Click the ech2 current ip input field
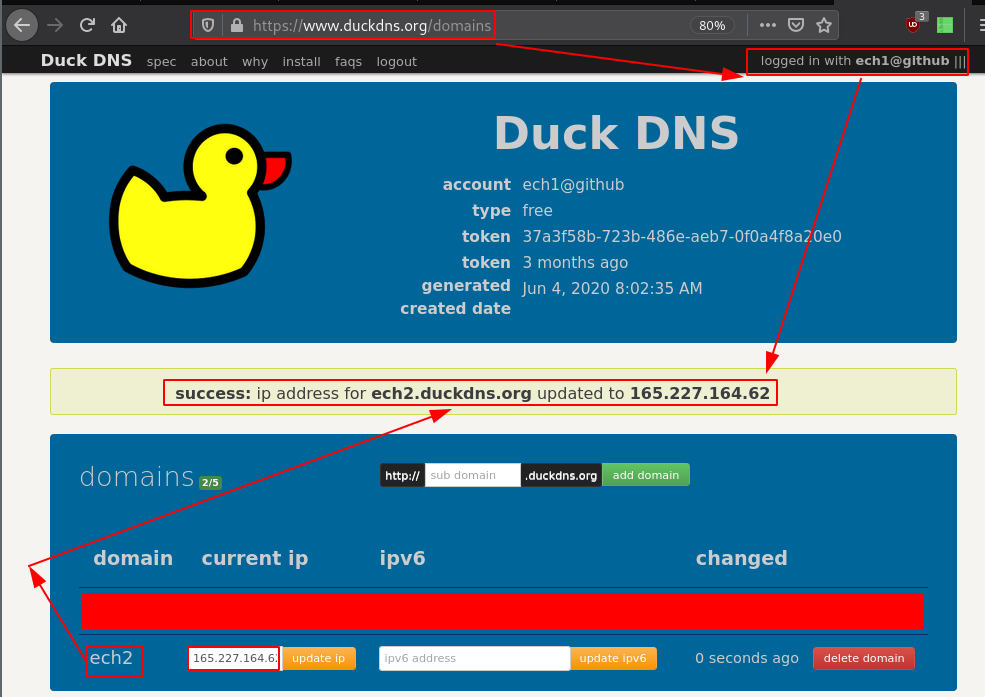Image resolution: width=985 pixels, height=697 pixels. pyautogui.click(x=234, y=658)
